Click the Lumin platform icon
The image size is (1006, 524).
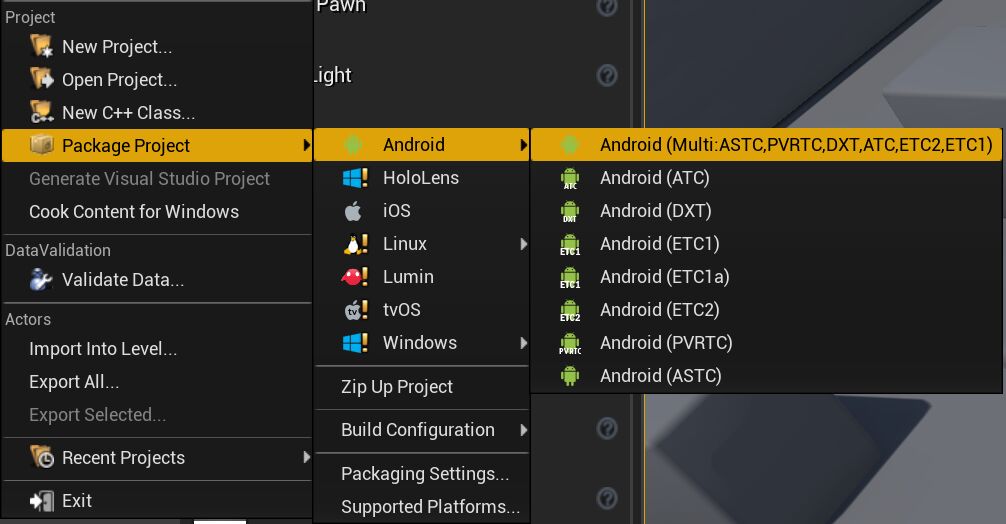(x=355, y=277)
